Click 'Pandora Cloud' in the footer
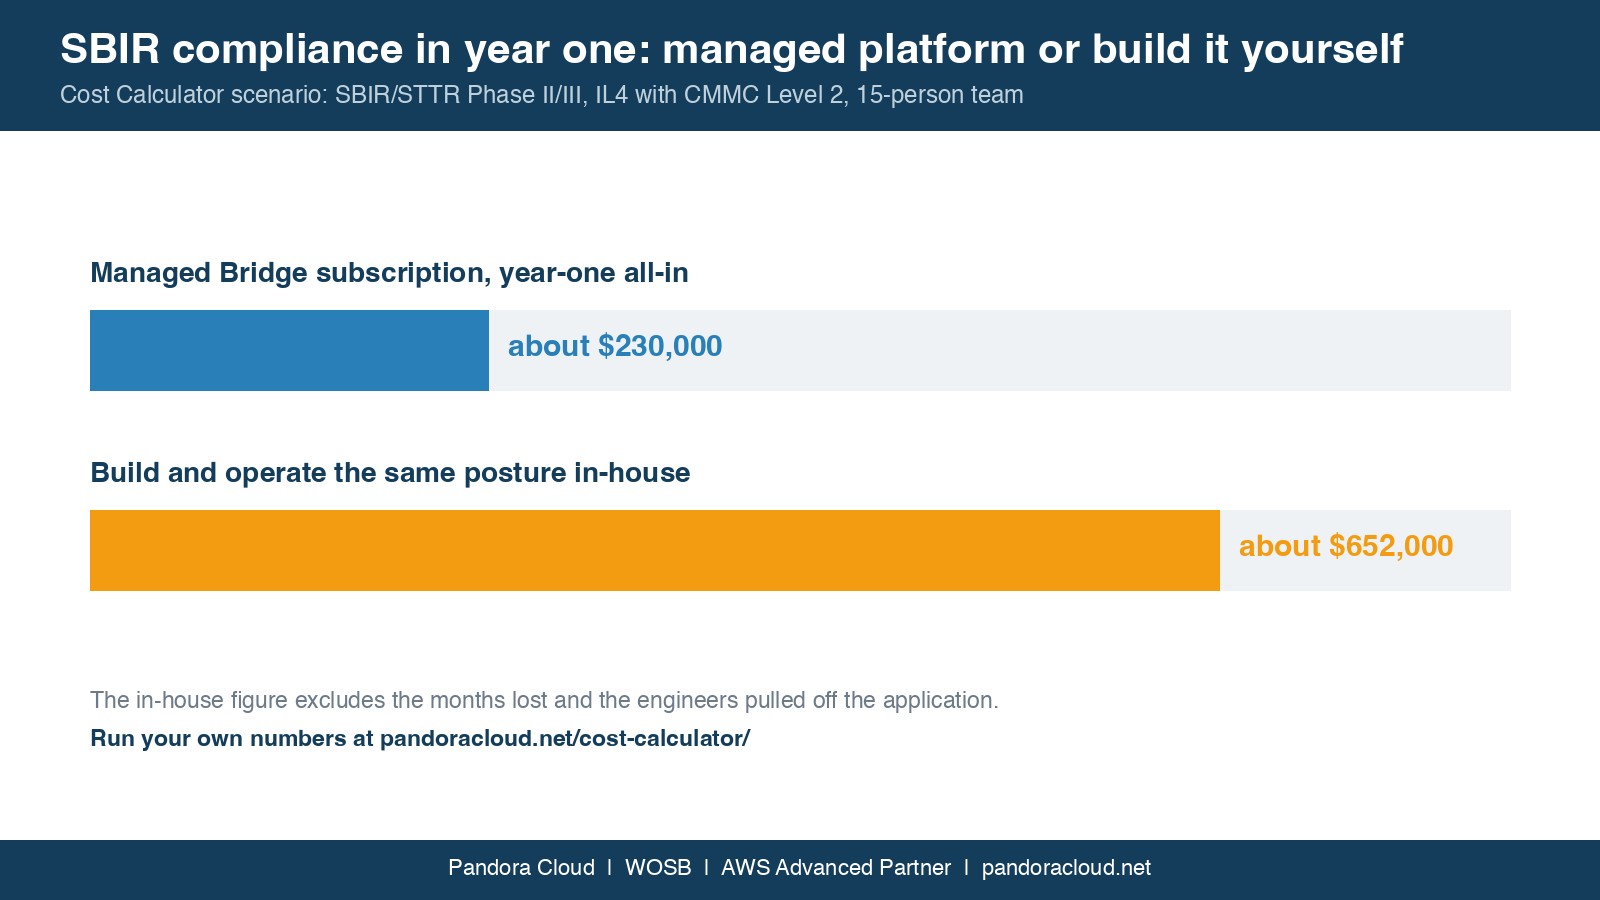This screenshot has width=1600, height=900. tap(521, 868)
